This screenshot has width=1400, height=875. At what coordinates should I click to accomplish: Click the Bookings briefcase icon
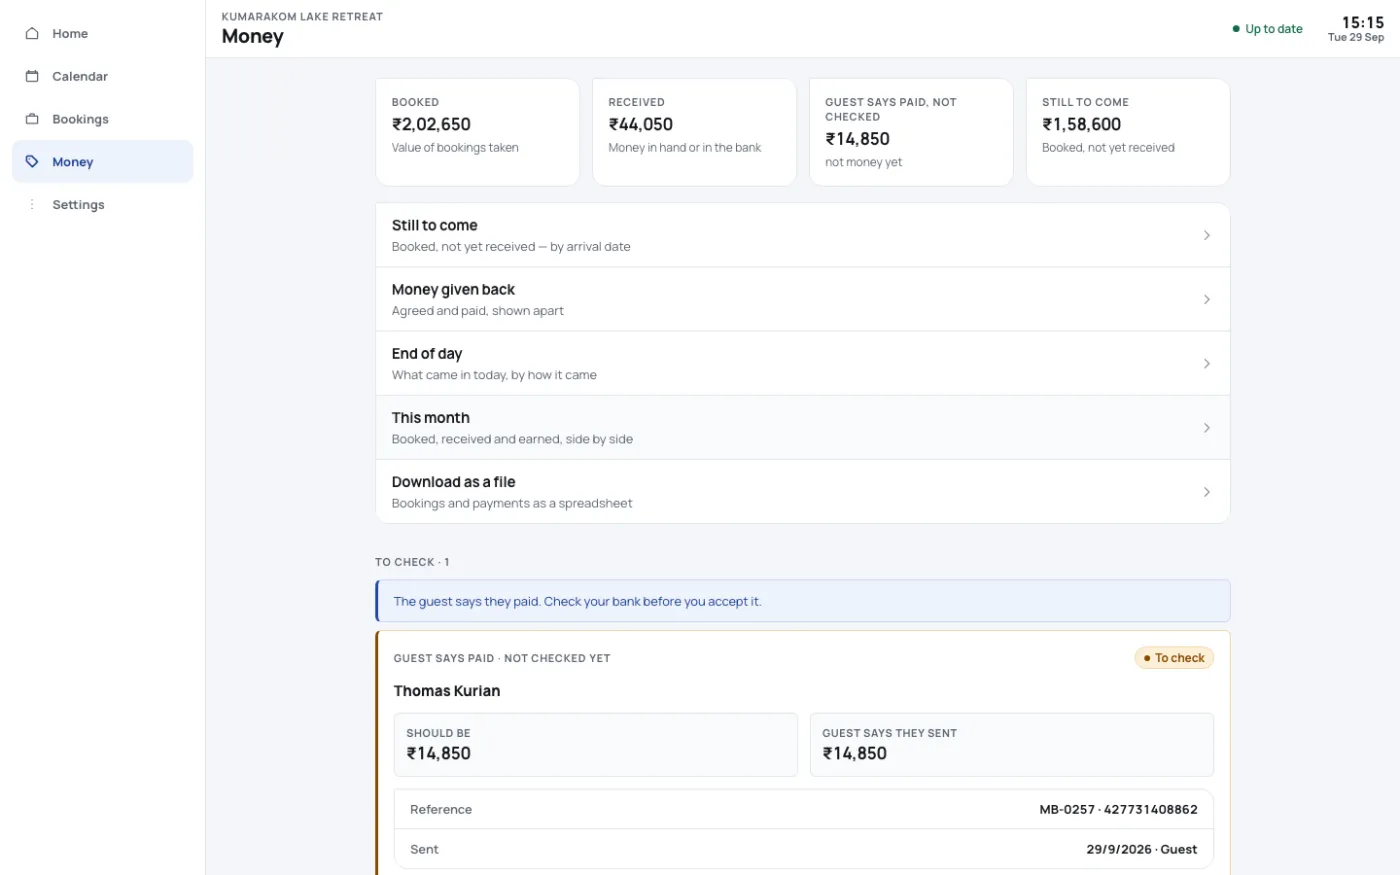pos(32,119)
